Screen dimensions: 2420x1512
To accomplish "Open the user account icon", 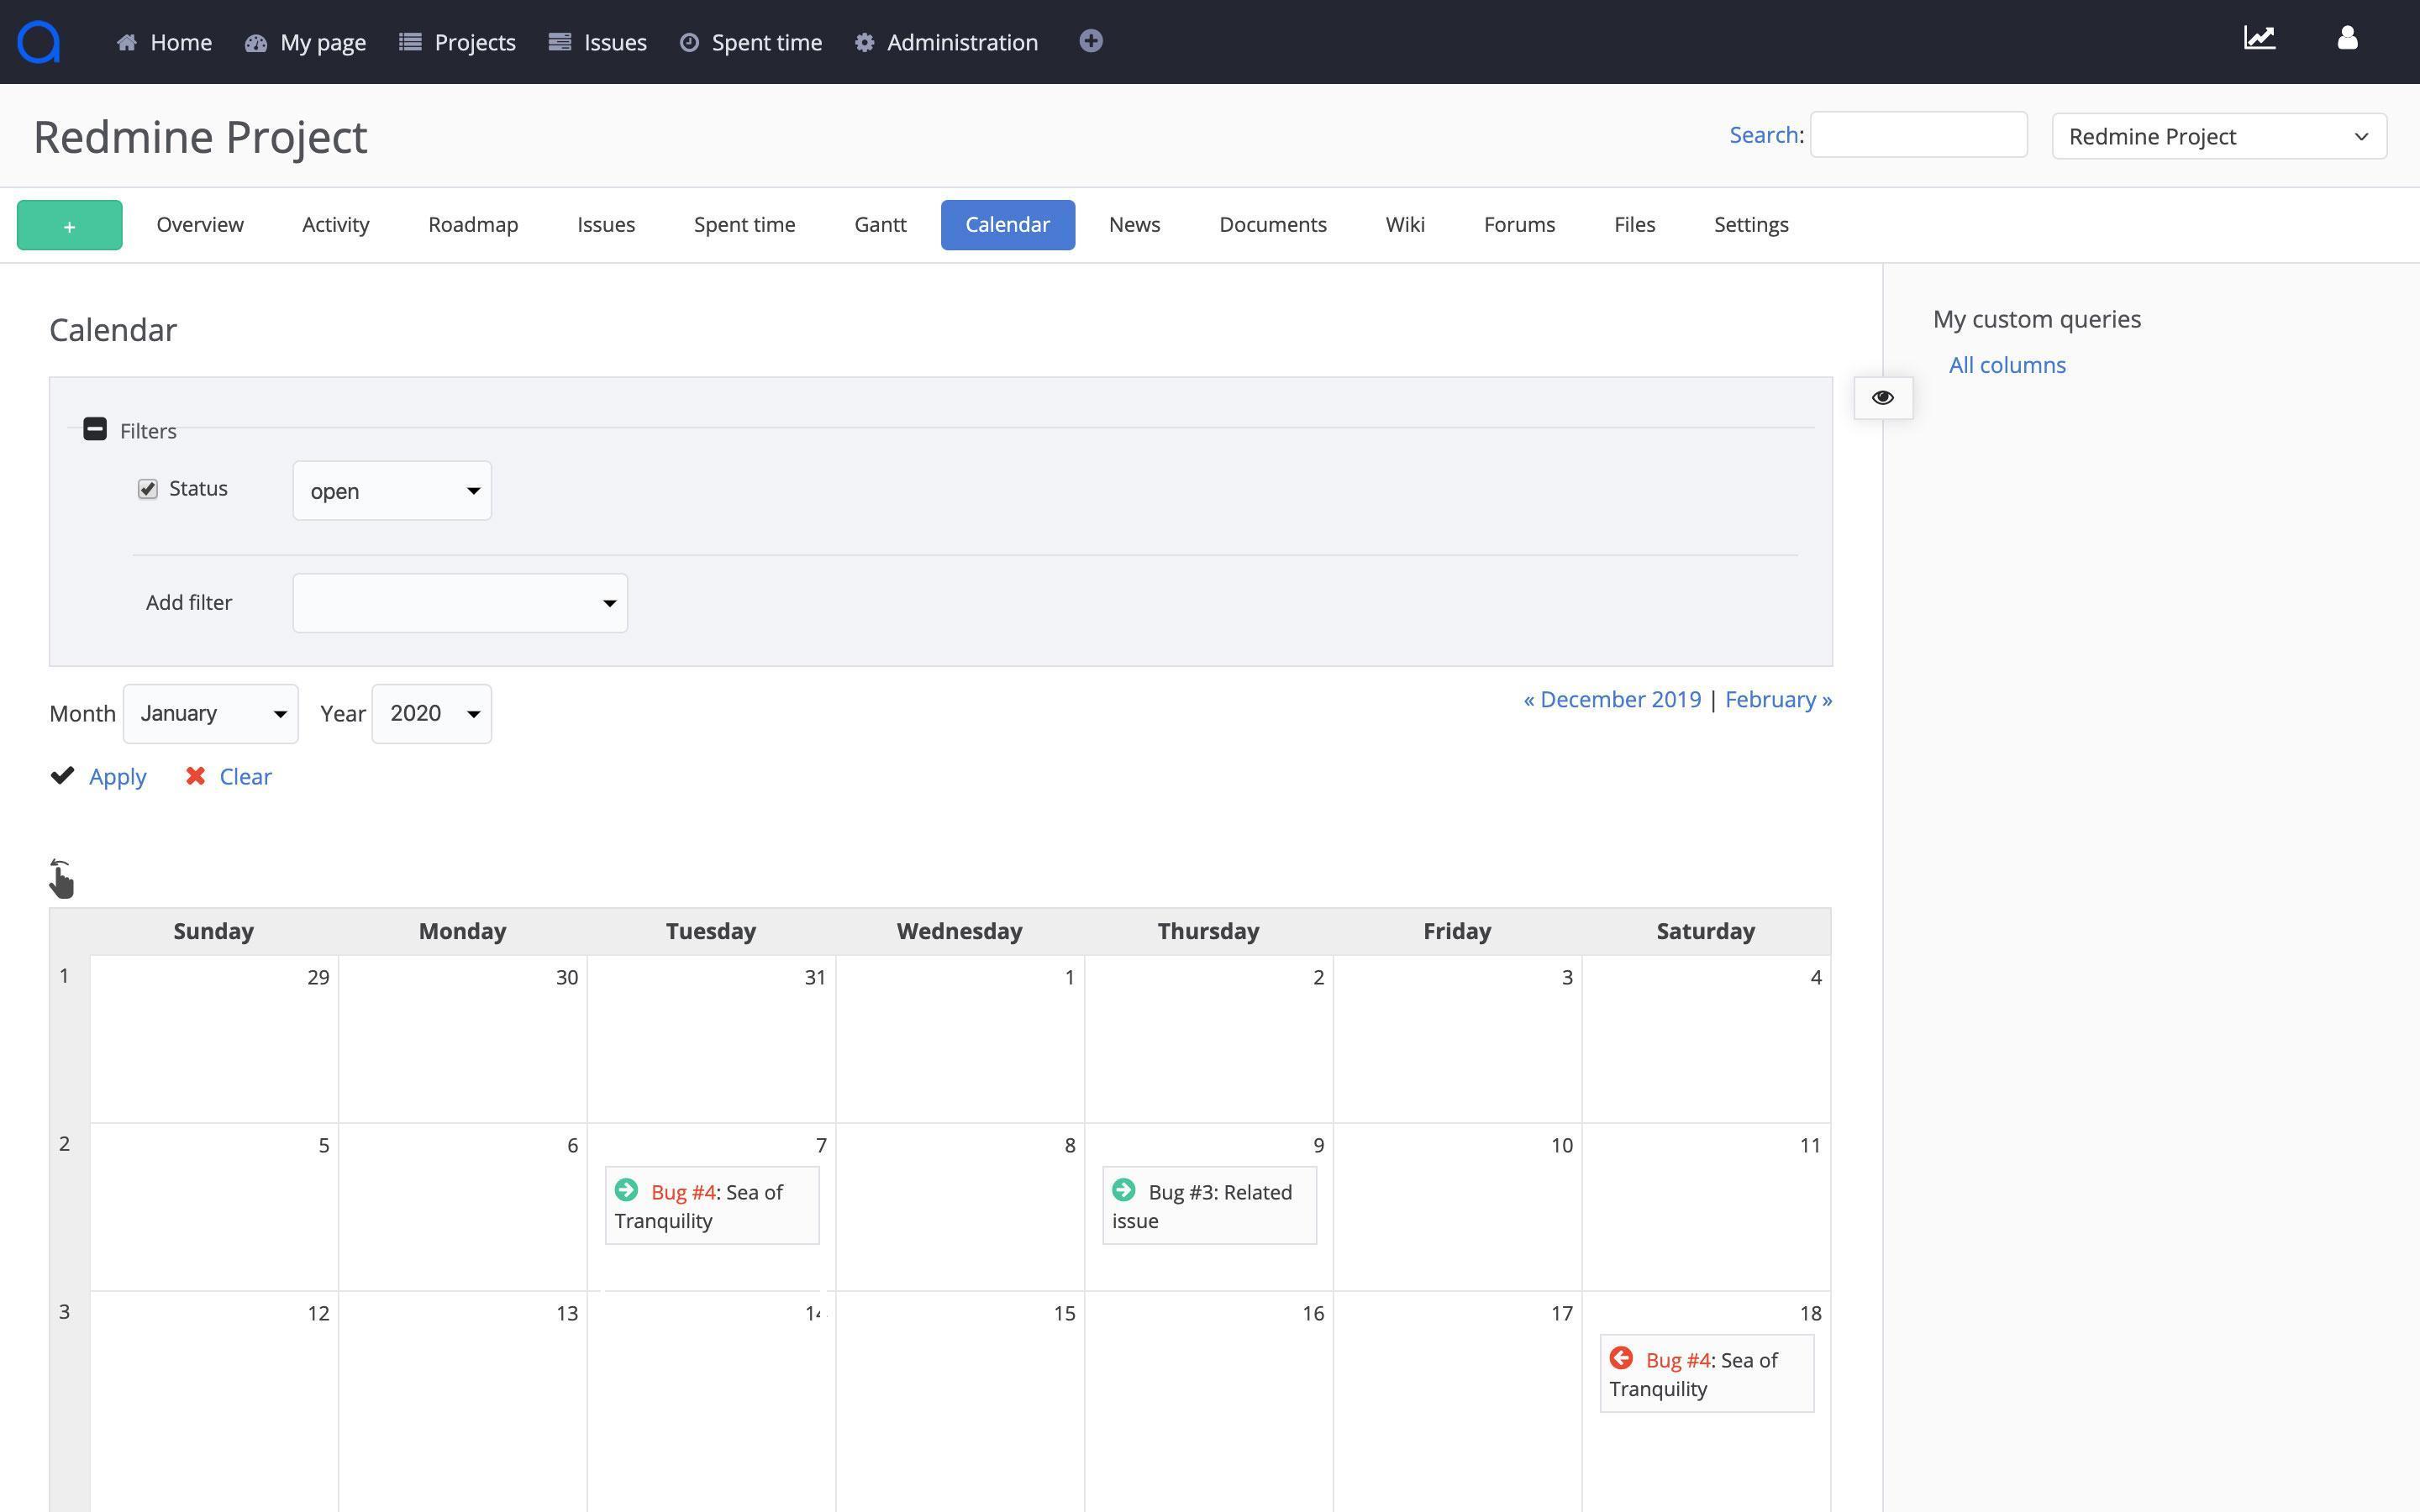I will (x=2348, y=38).
